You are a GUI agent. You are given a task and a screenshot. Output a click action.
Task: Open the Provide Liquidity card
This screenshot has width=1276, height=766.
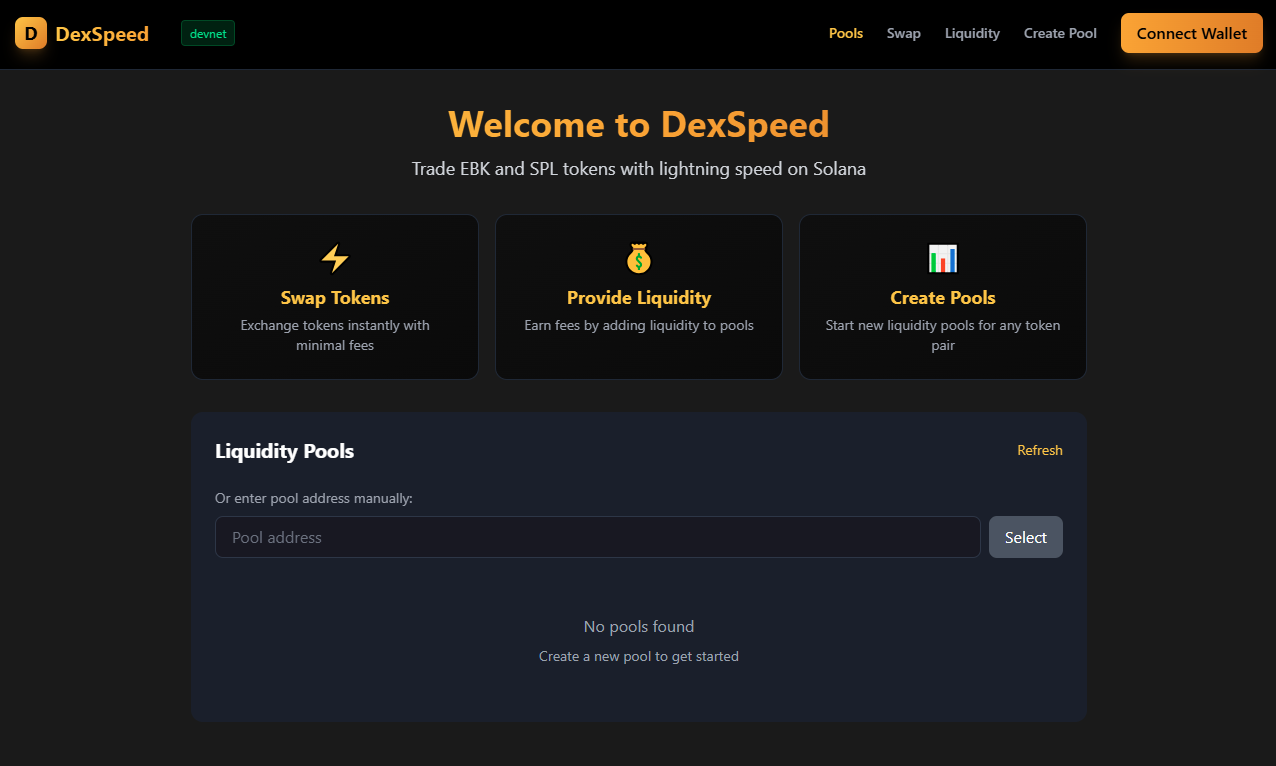coord(638,296)
